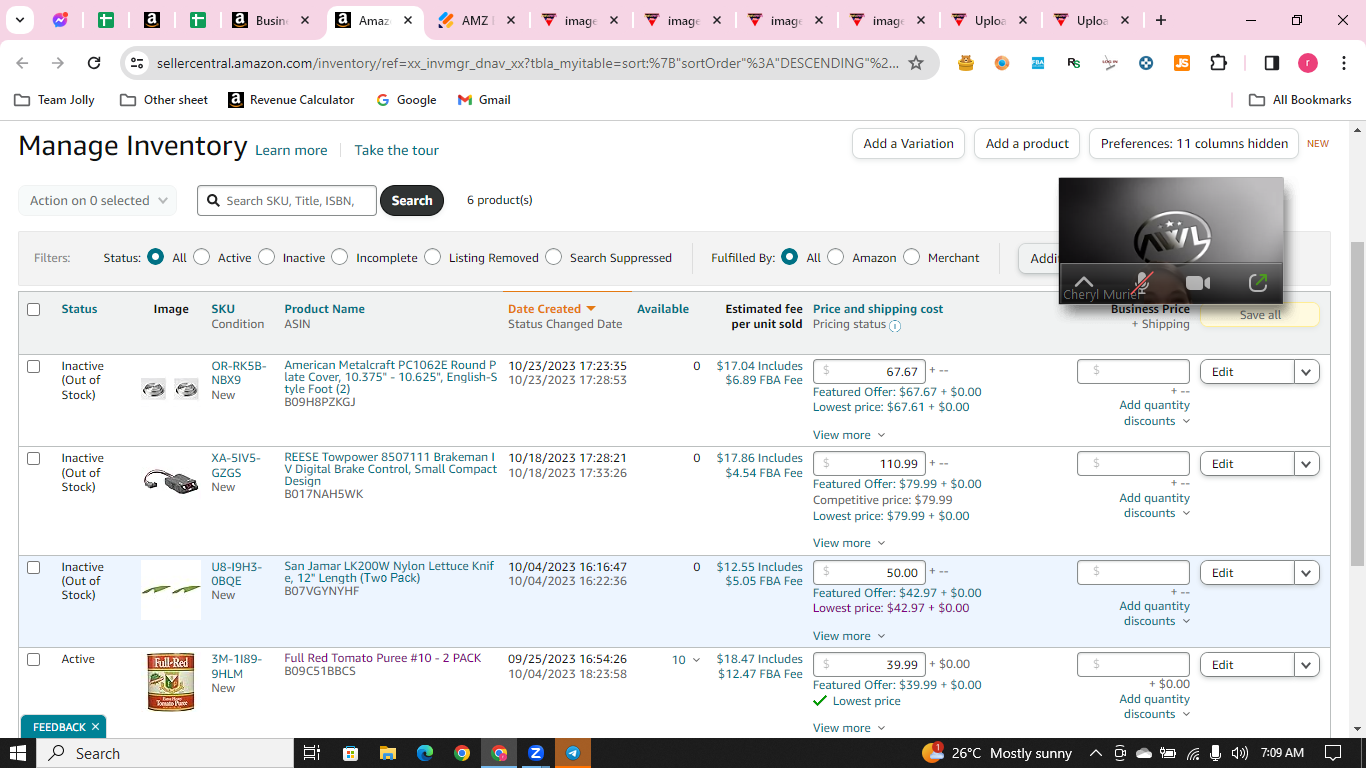This screenshot has height=768, width=1366.
Task: Reload the page with browser refresh icon
Action: pos(94,63)
